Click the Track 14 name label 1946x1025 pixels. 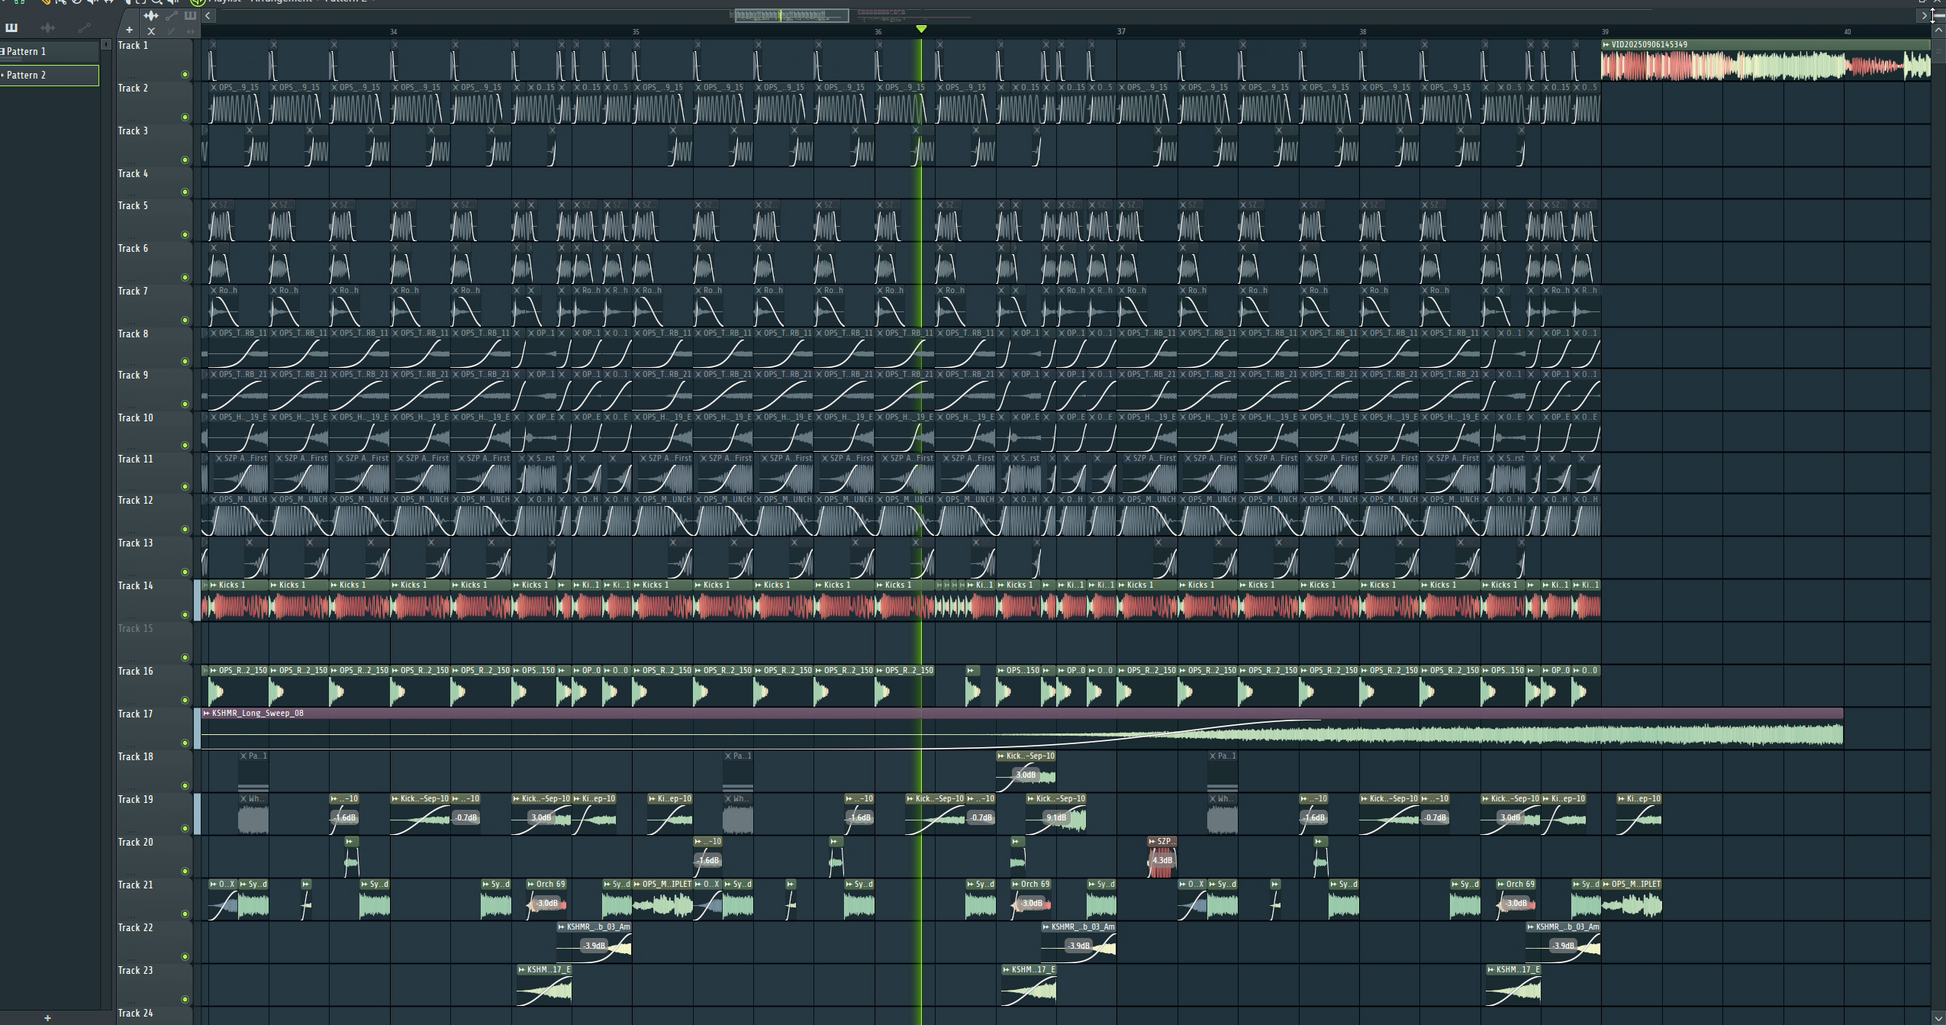[x=136, y=586]
